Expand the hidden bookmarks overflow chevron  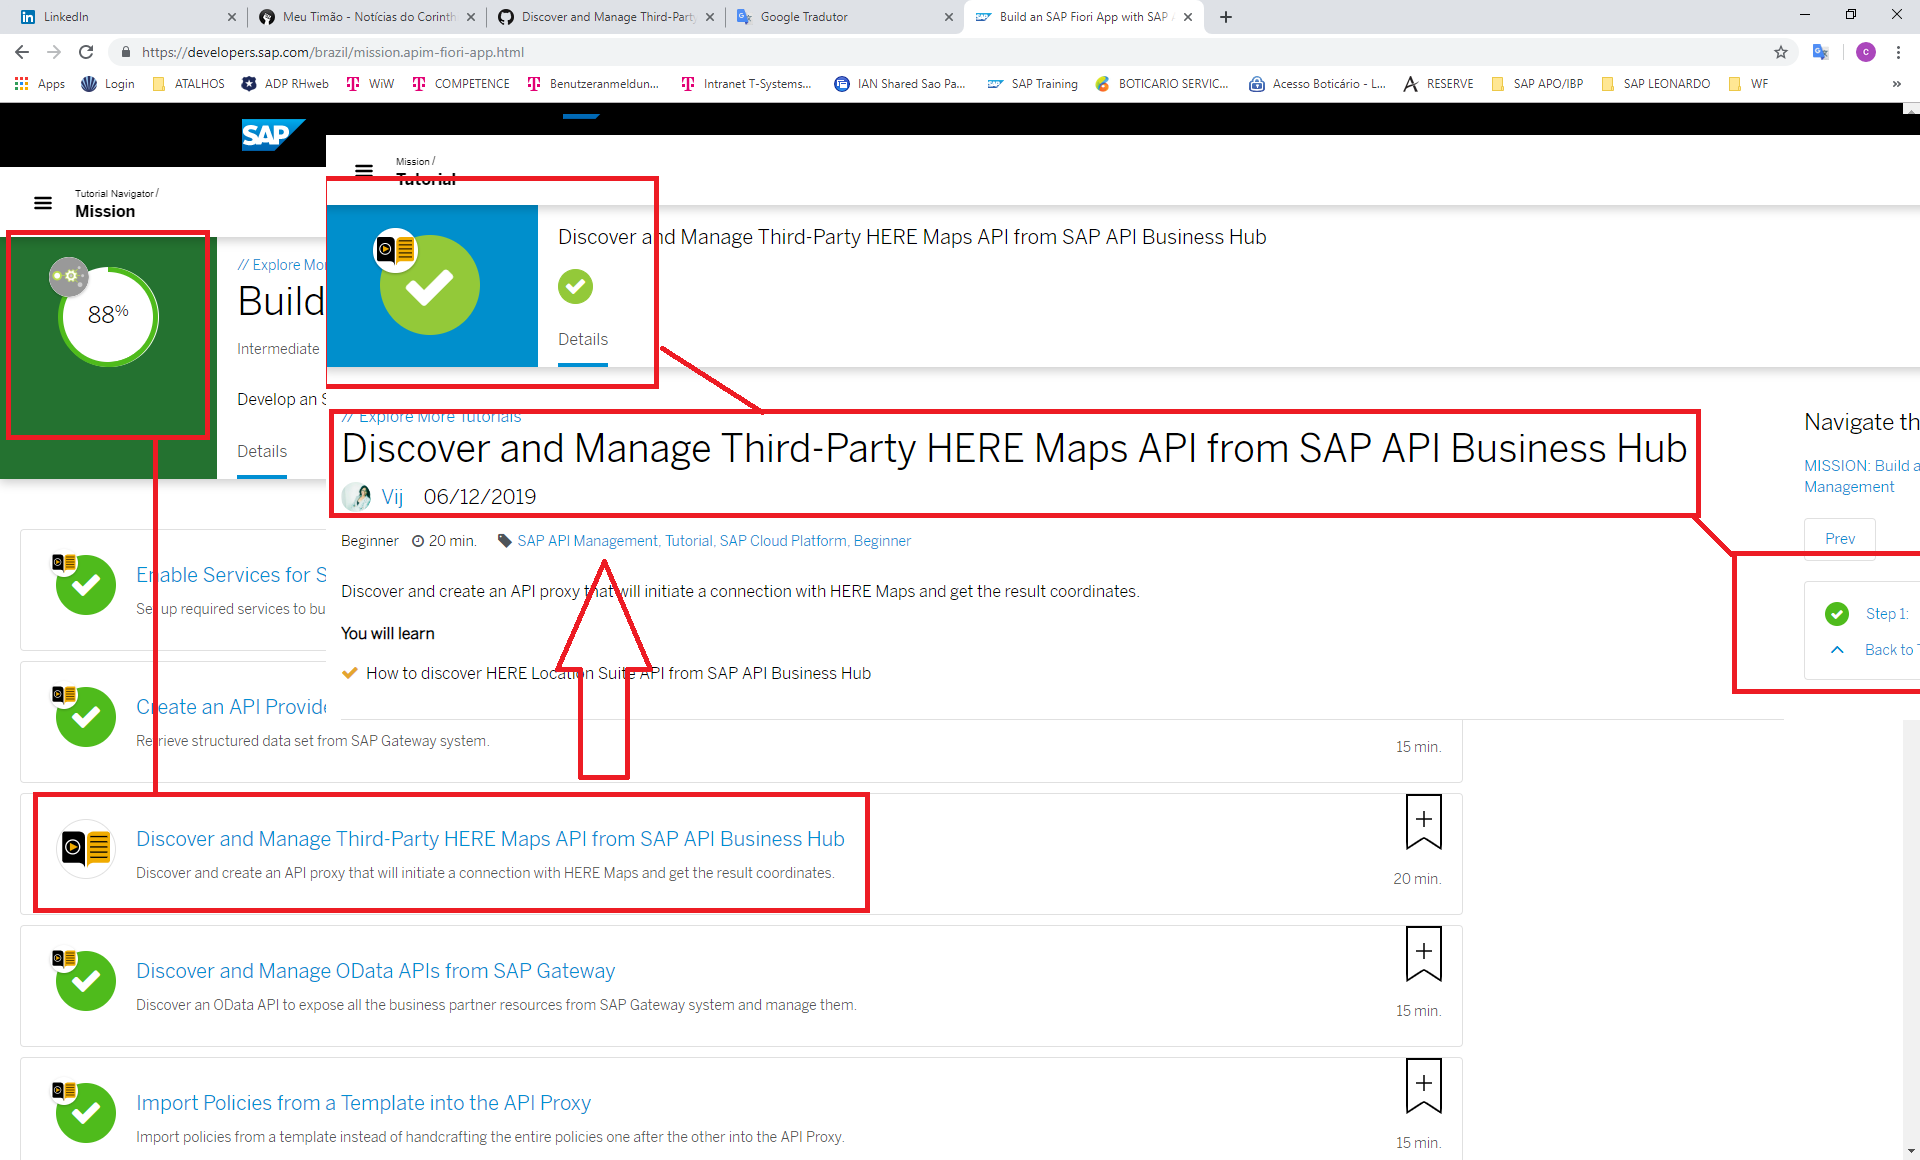(1897, 83)
